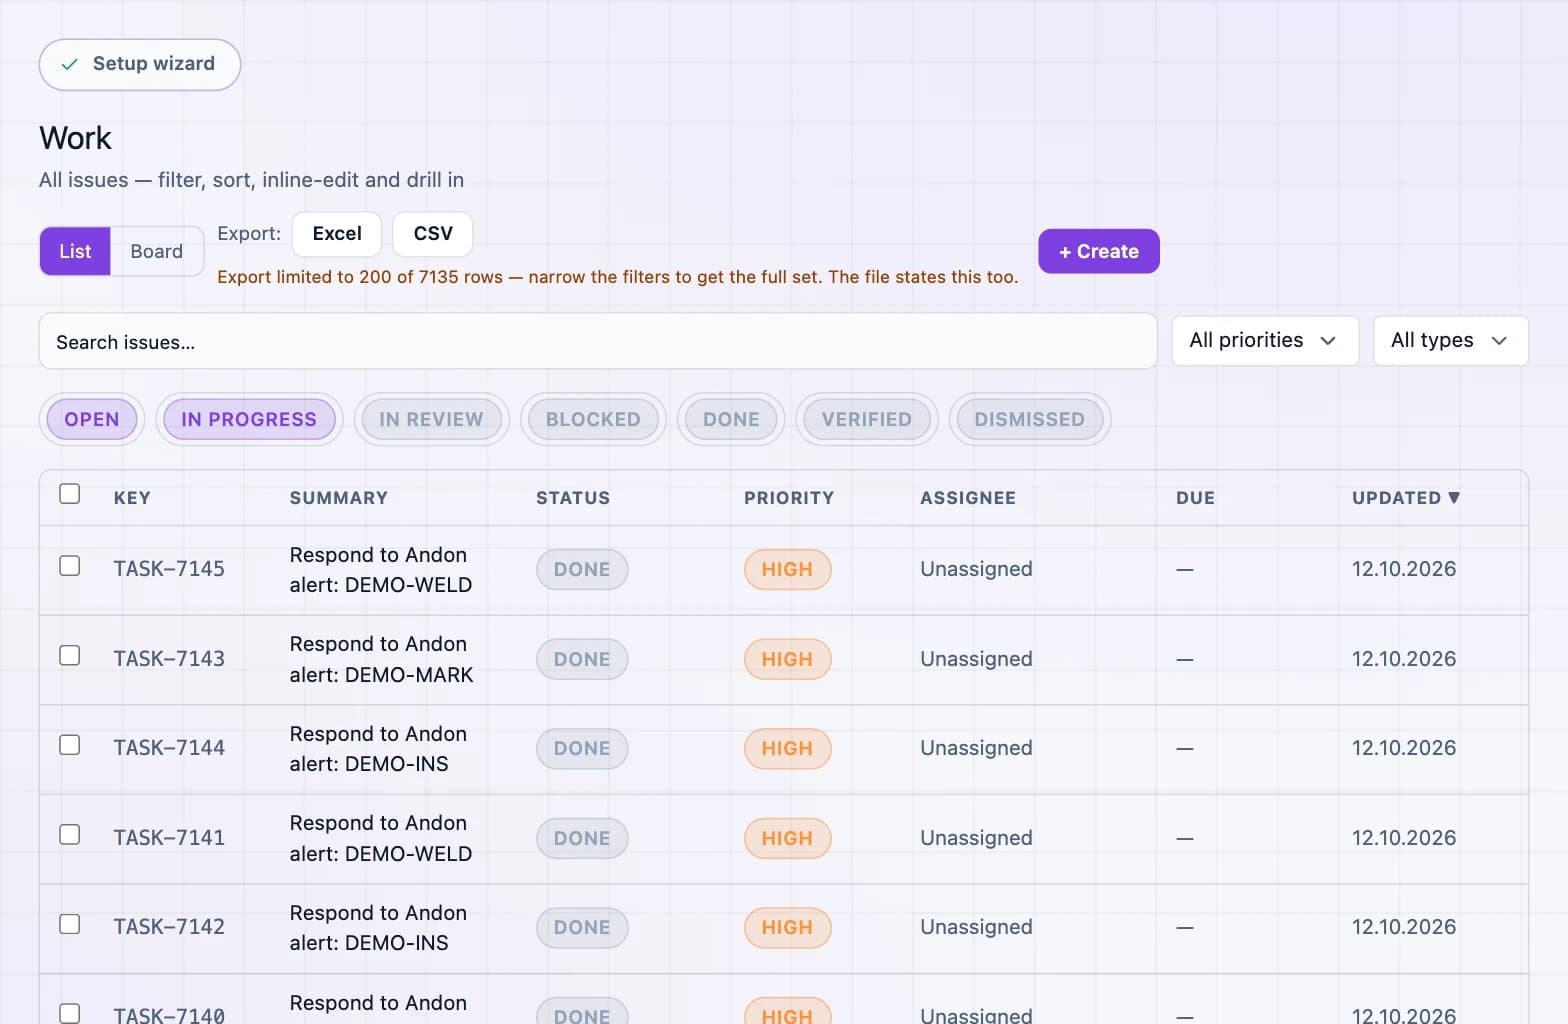Click the due dash for TASK-7143
Screen dimensions: 1568x1024
point(1185,659)
